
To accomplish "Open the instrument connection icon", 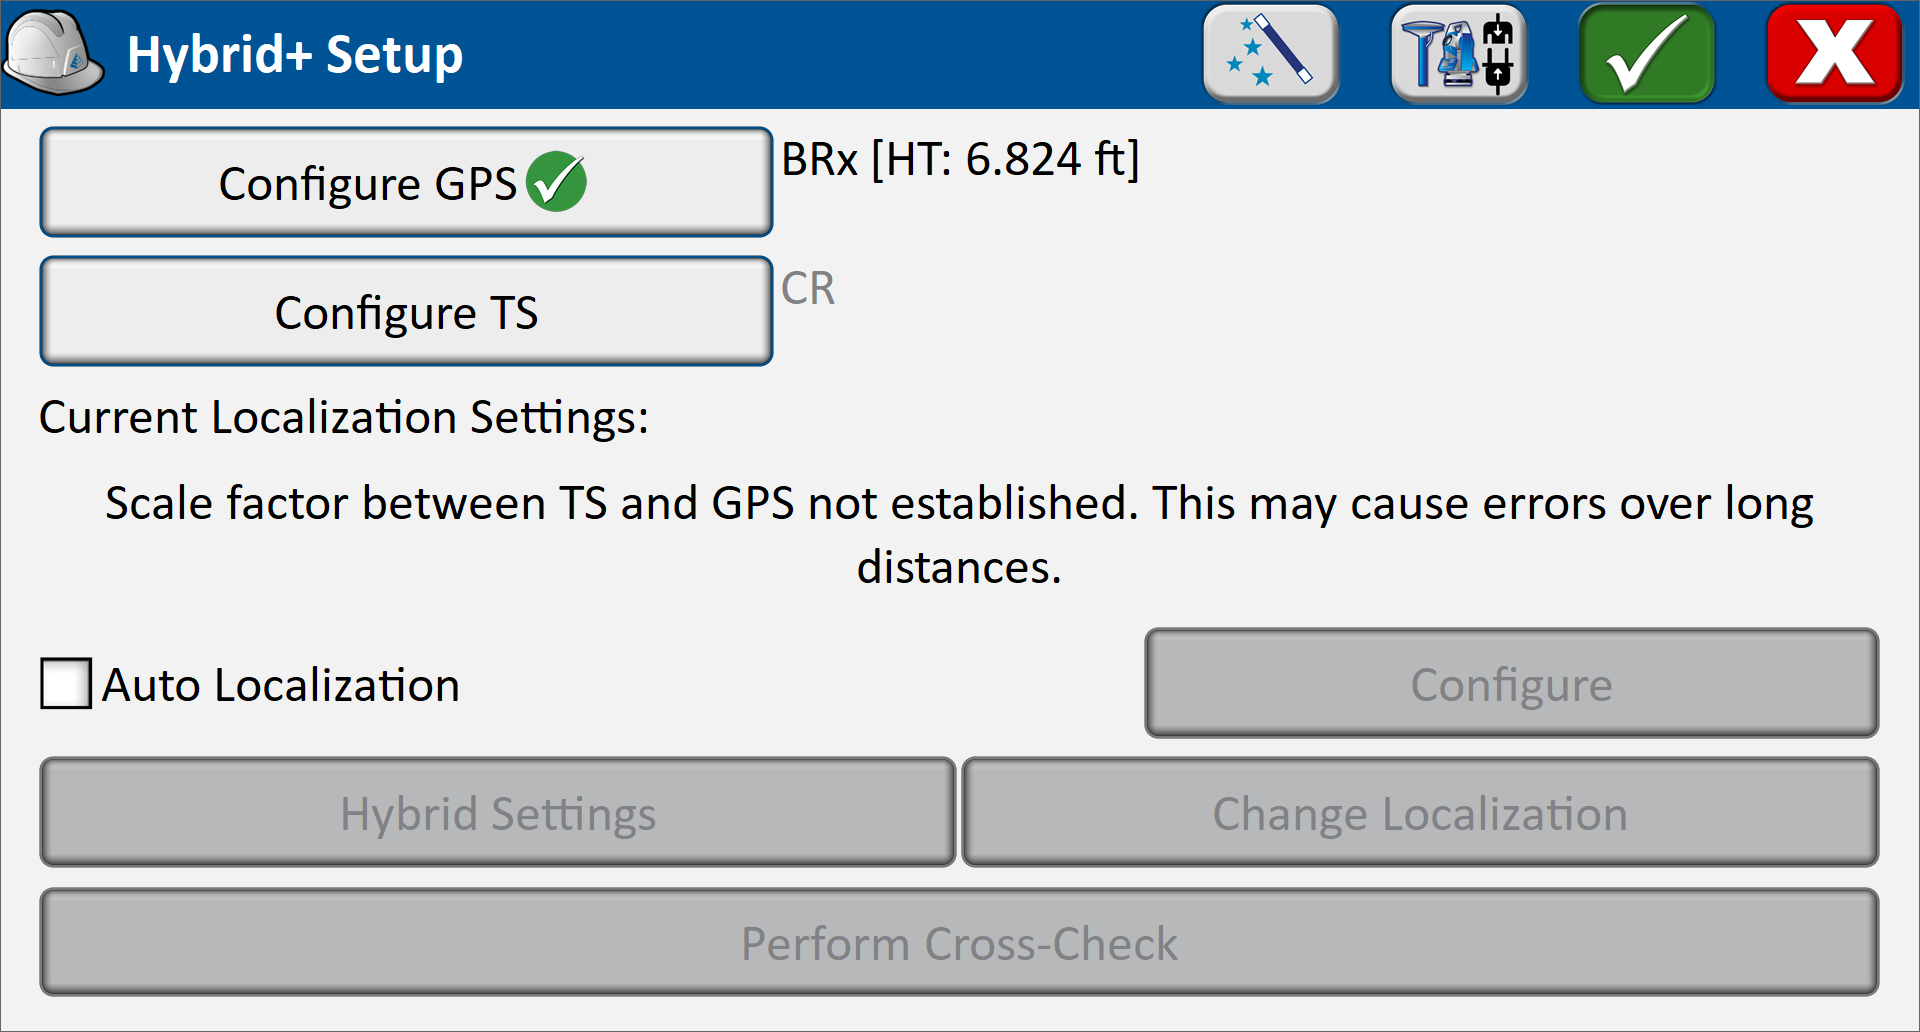I will coord(1459,54).
